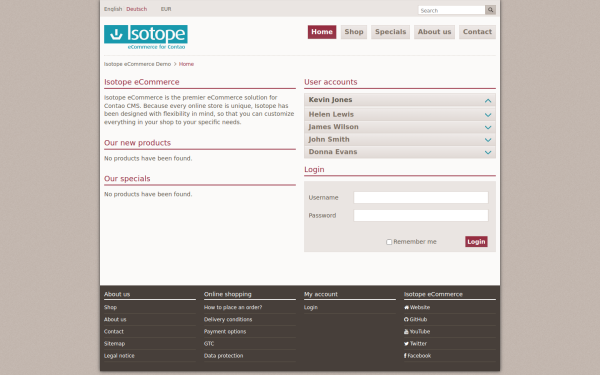Click the Our specials heading
The image size is (600, 375).
pyautogui.click(x=127, y=179)
